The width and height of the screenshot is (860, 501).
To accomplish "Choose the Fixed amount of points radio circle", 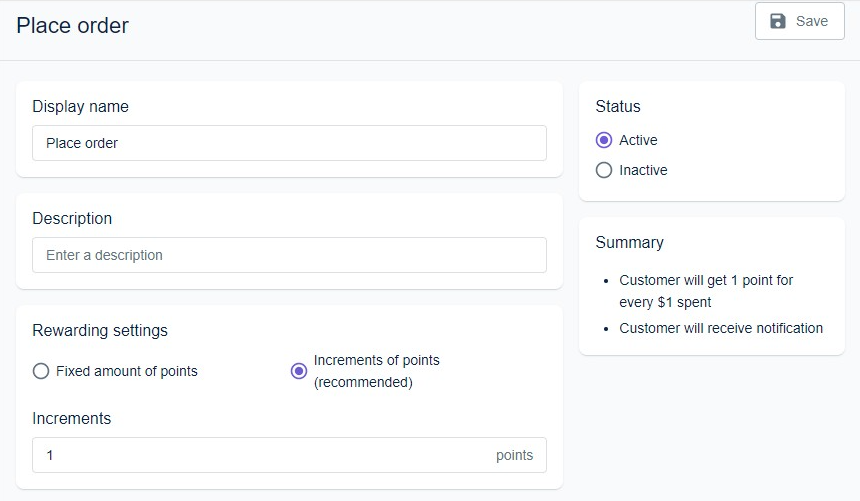I will point(41,371).
